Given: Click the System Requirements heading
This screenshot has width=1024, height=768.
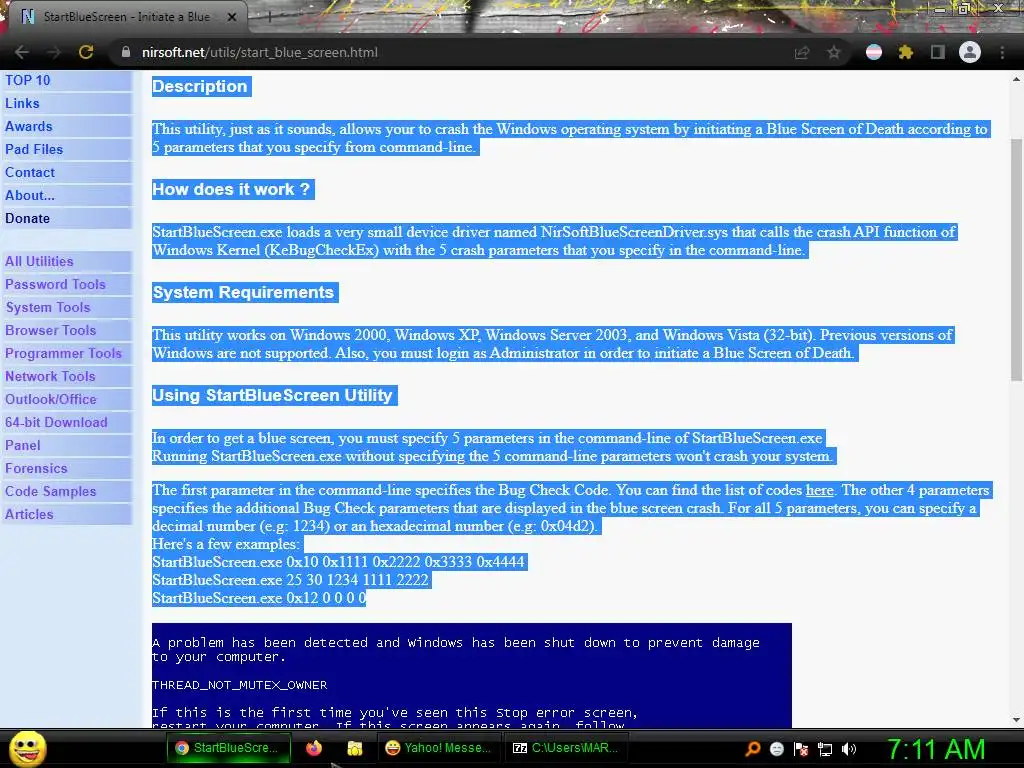Looking at the screenshot, I should 243,293.
